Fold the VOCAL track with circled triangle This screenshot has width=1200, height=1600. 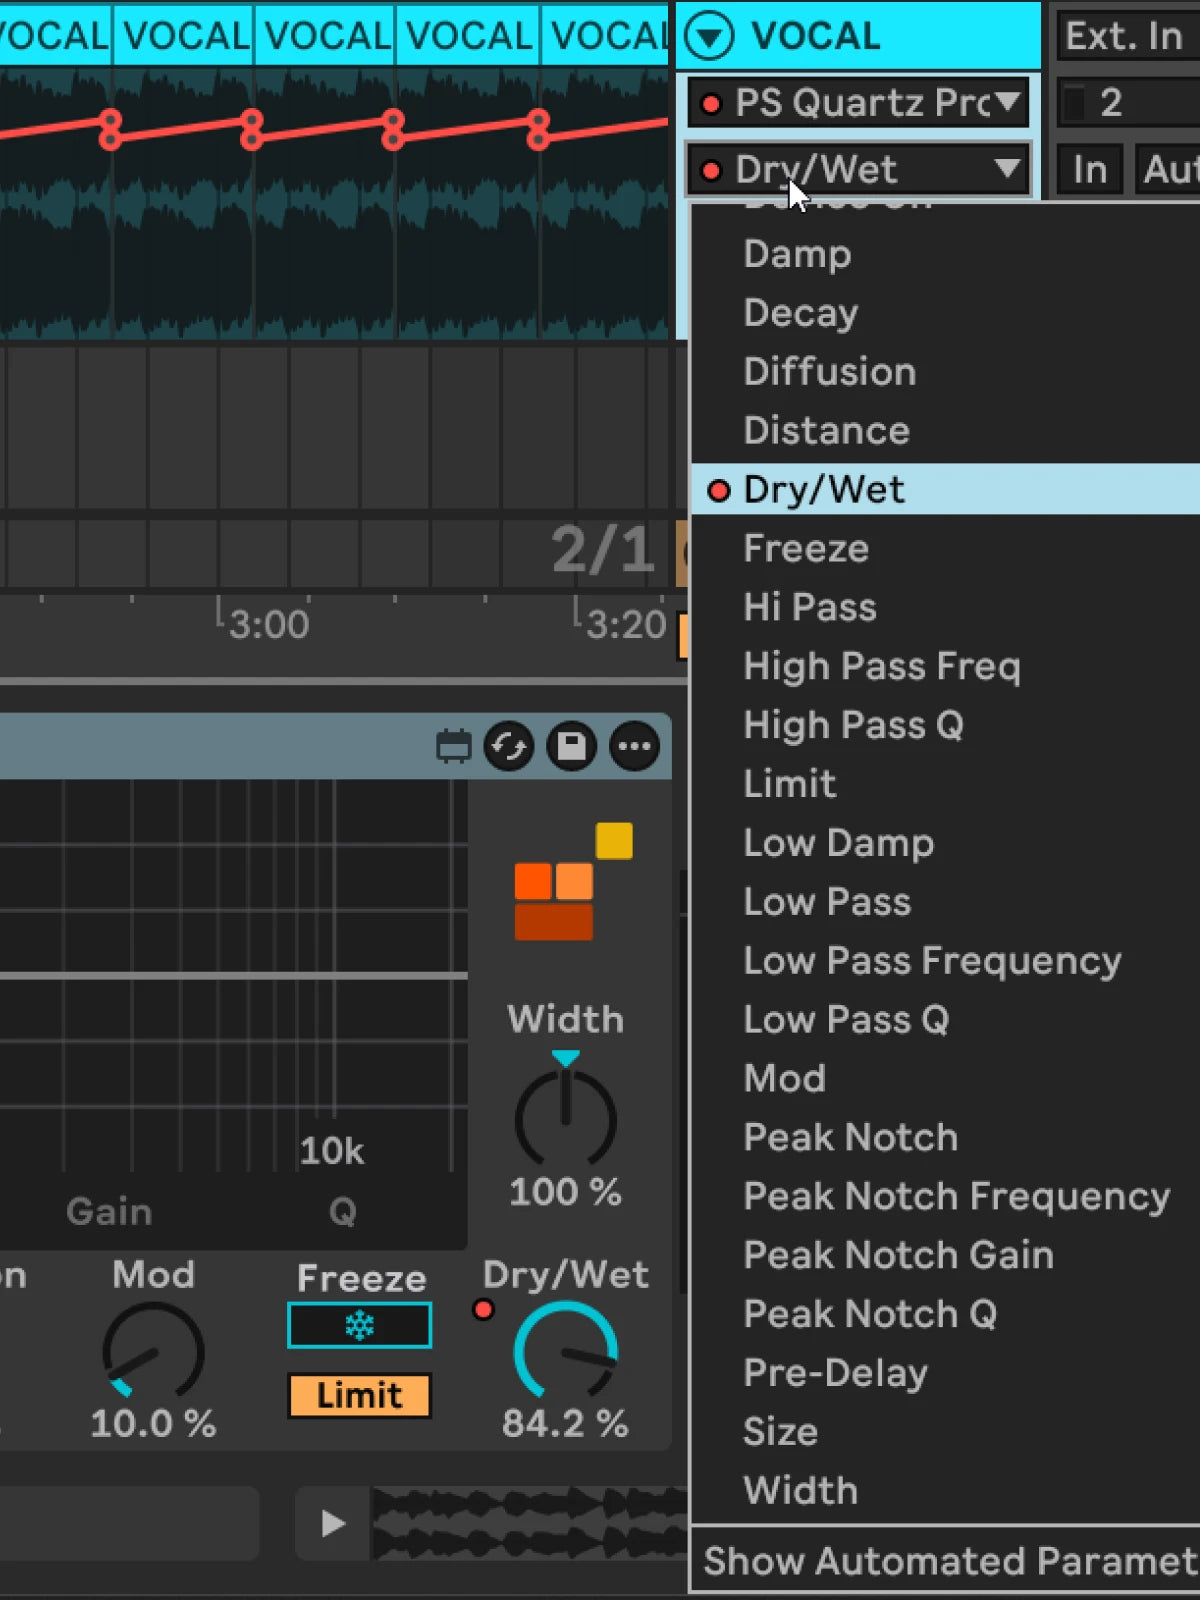[x=709, y=37]
